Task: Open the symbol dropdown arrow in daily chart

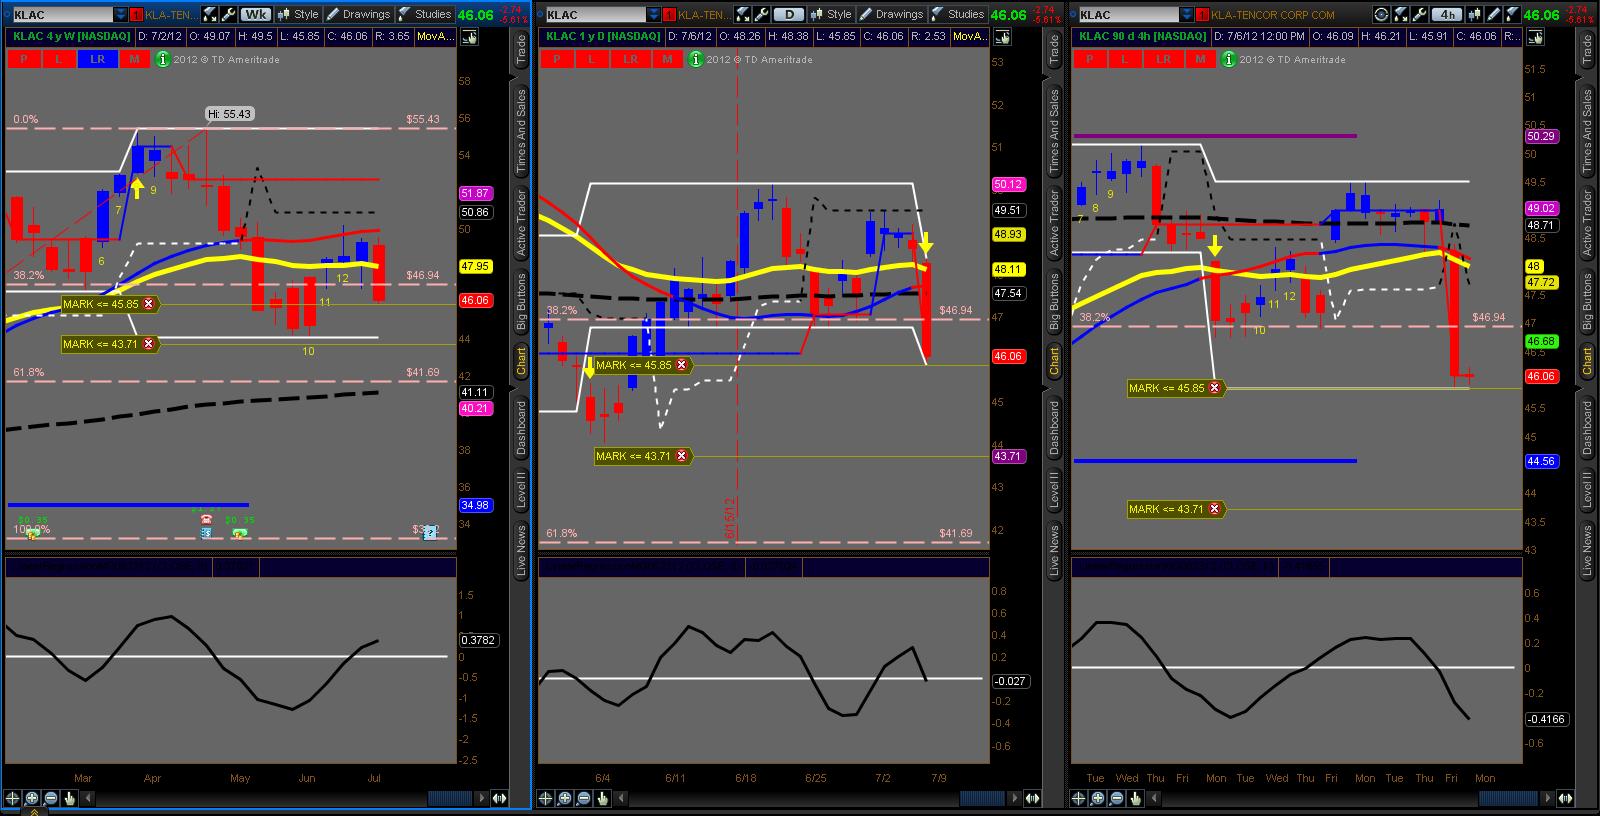Action: (x=654, y=15)
